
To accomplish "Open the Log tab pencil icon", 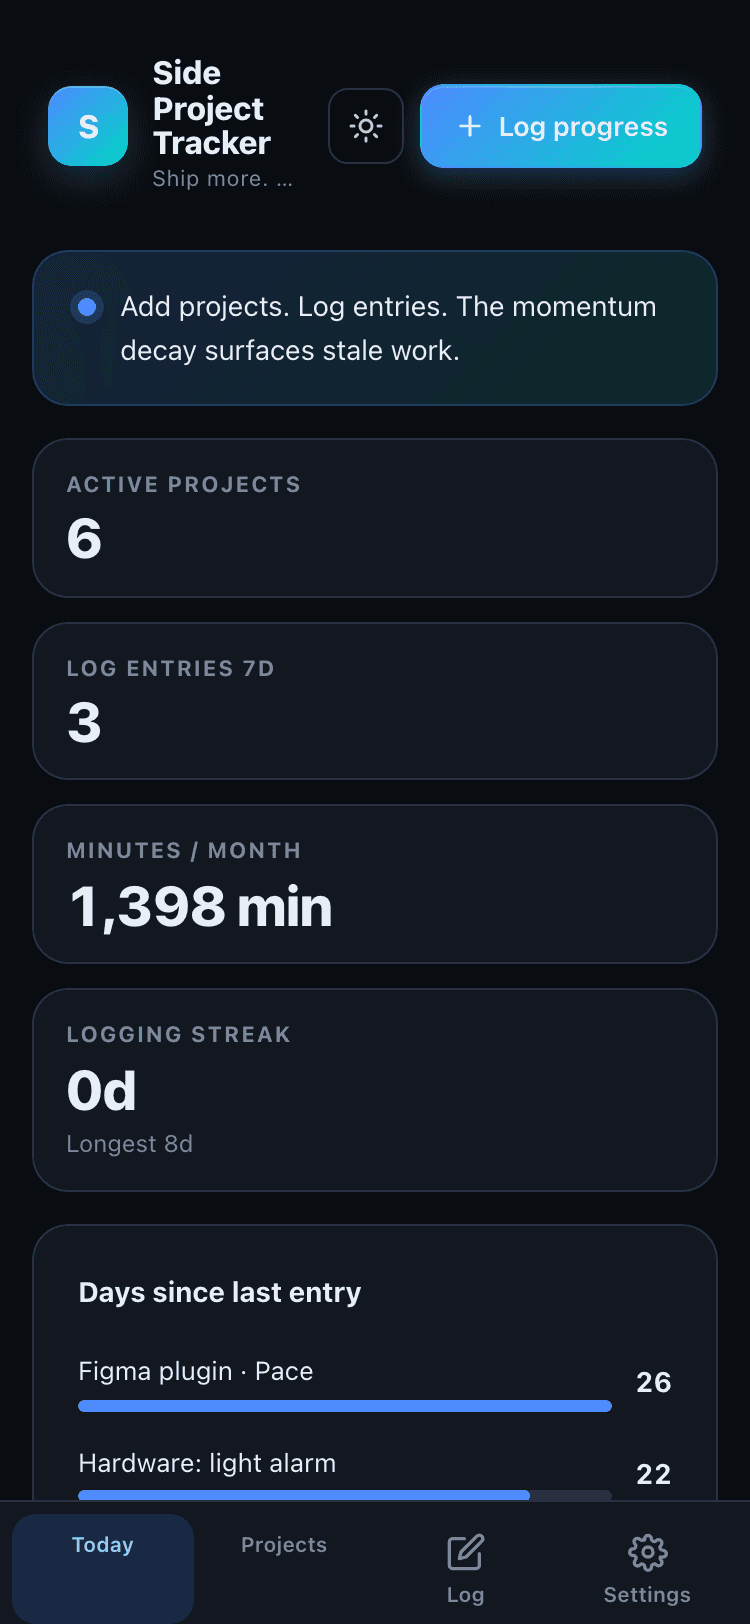I will [465, 1552].
